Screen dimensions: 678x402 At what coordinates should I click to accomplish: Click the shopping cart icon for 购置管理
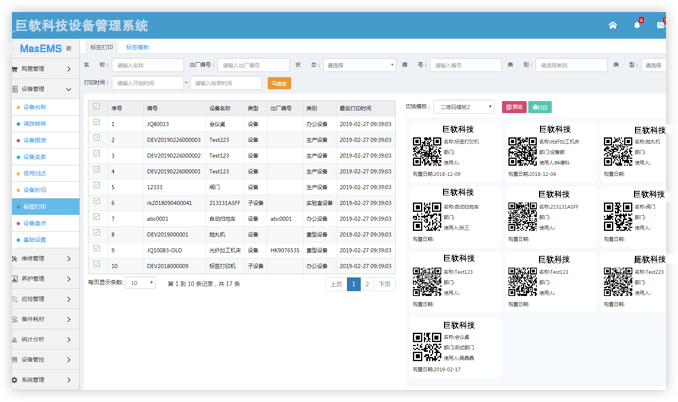(x=15, y=69)
